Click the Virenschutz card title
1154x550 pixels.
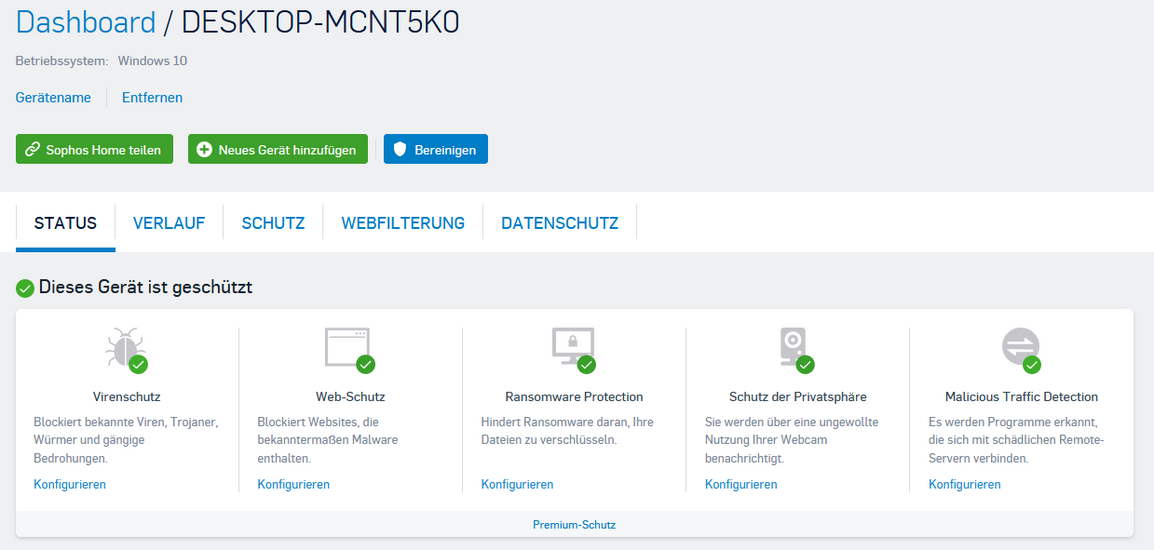pos(127,397)
